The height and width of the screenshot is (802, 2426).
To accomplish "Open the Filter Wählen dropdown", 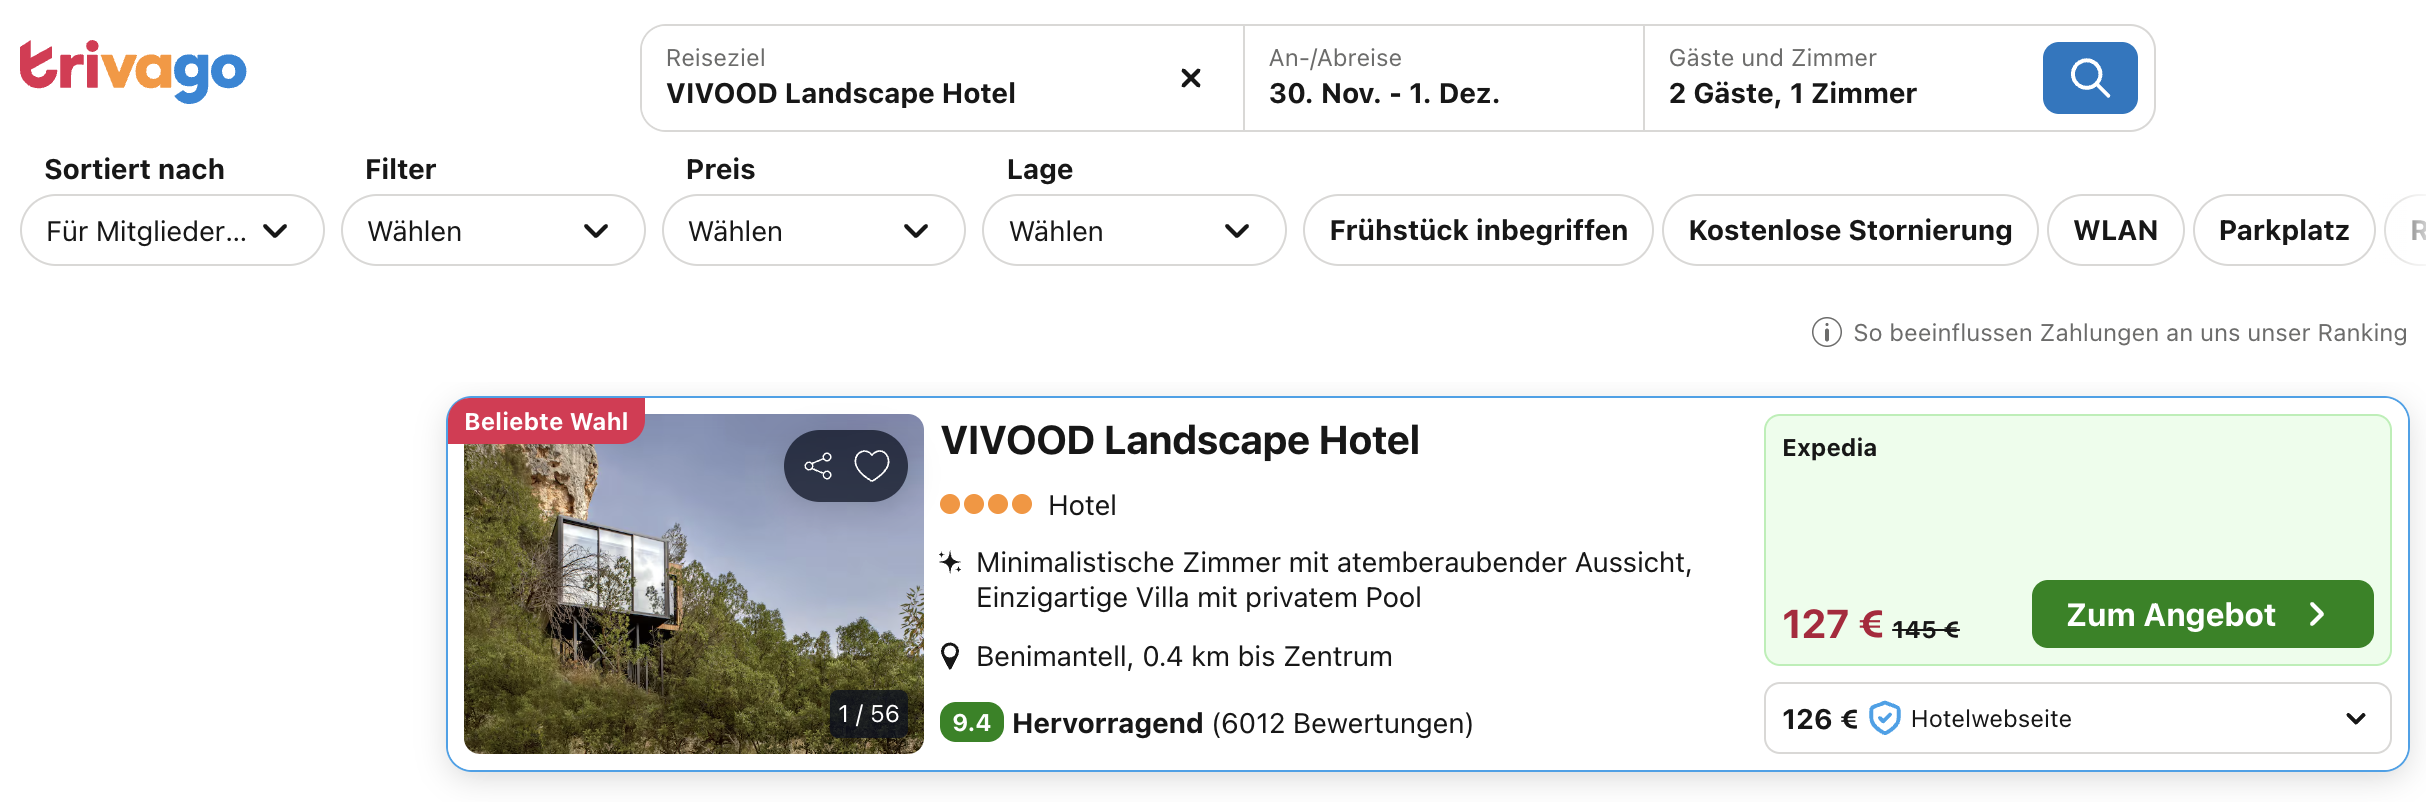I will tap(493, 231).
